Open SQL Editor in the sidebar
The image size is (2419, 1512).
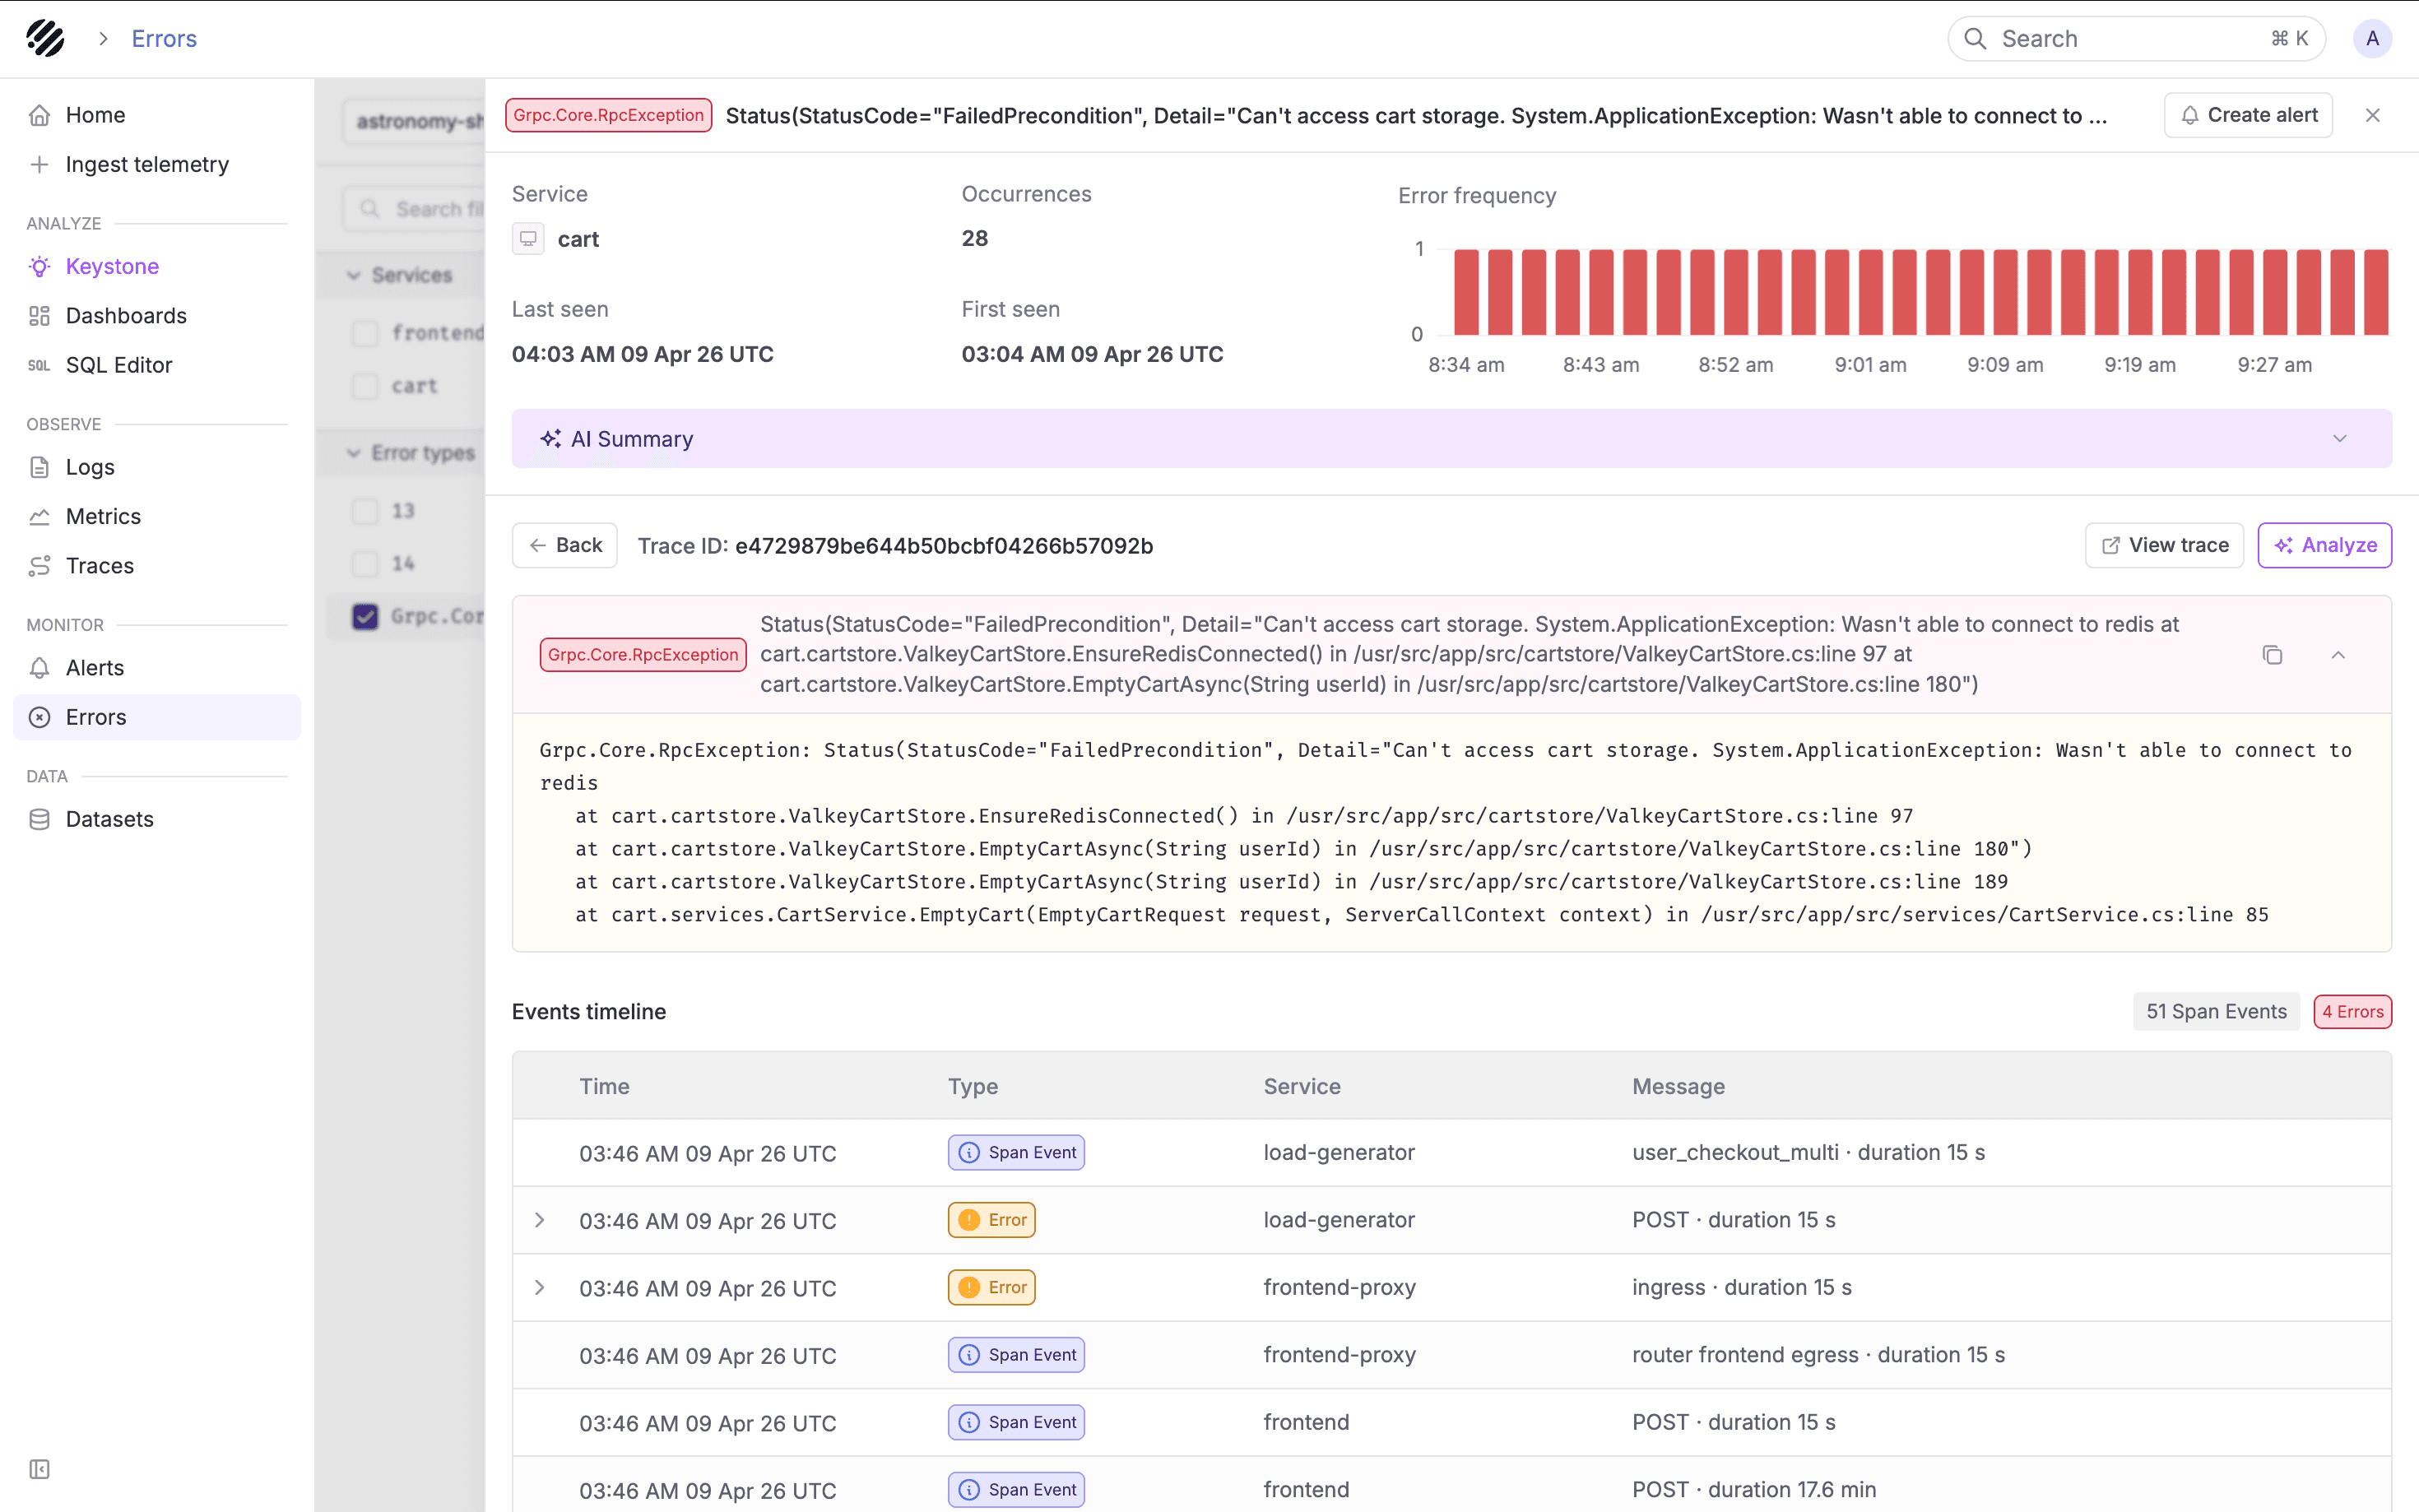(x=157, y=365)
